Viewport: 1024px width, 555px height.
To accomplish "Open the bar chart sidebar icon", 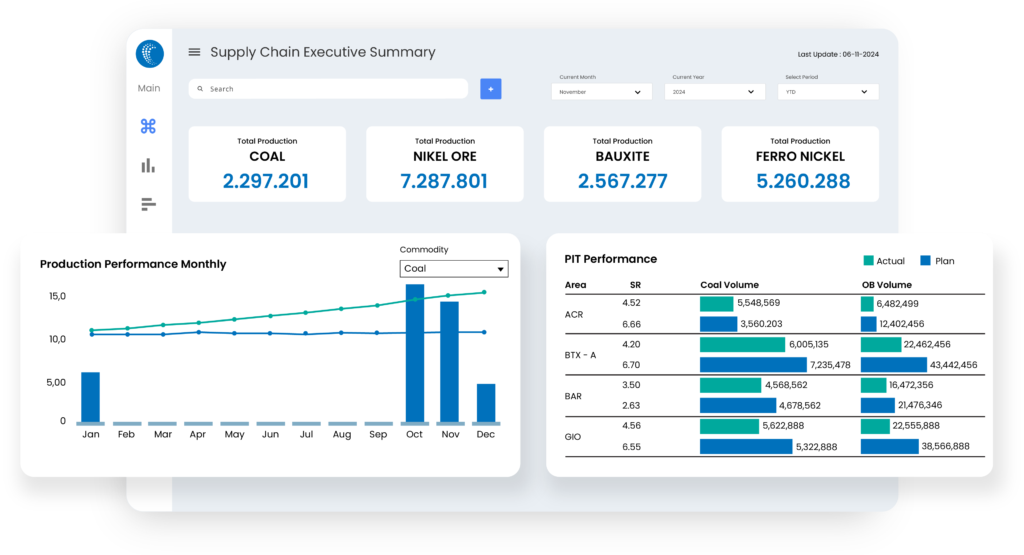I will tap(148, 166).
